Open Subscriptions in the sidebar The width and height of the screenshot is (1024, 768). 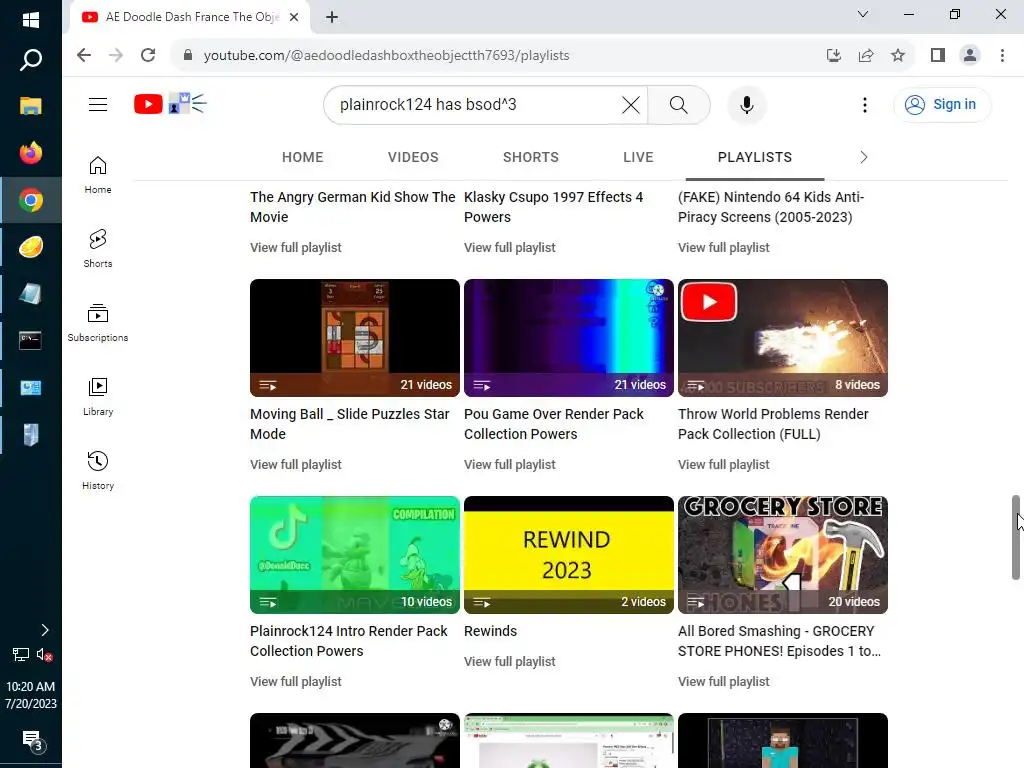pos(98,323)
